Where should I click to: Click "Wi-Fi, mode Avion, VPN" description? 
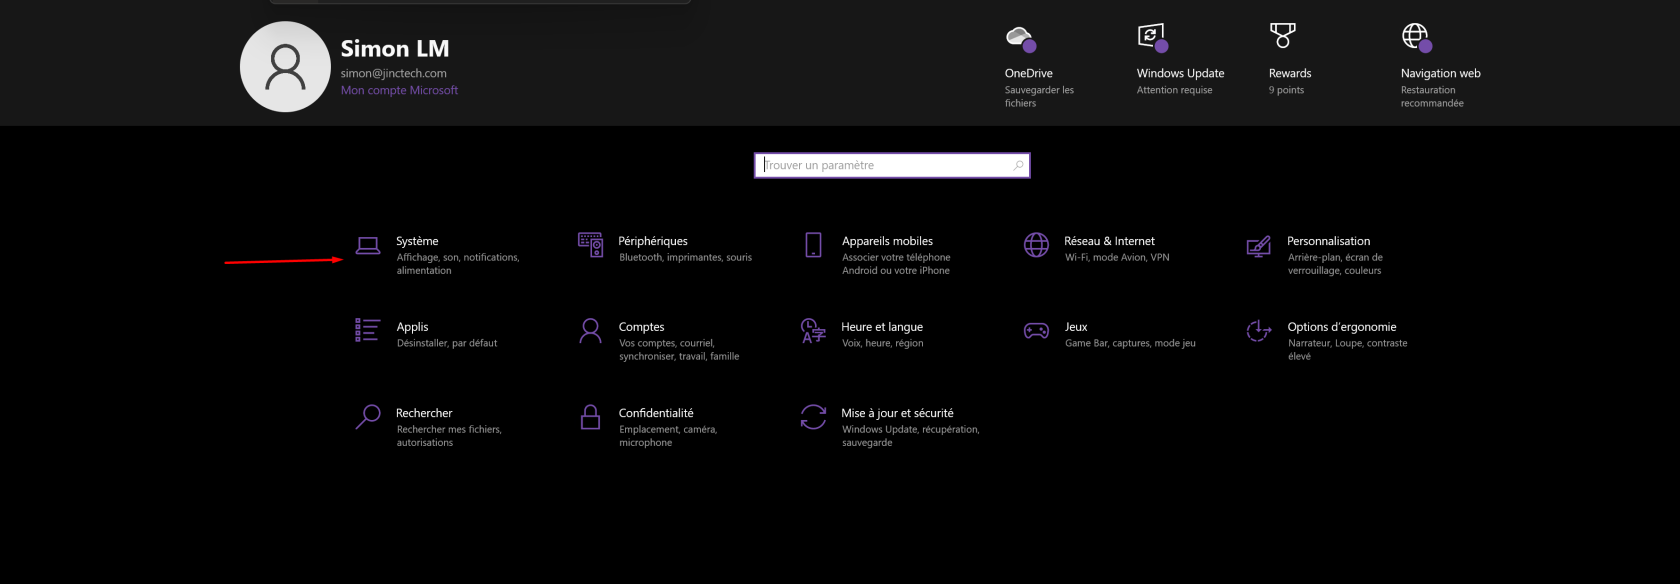tap(1117, 257)
